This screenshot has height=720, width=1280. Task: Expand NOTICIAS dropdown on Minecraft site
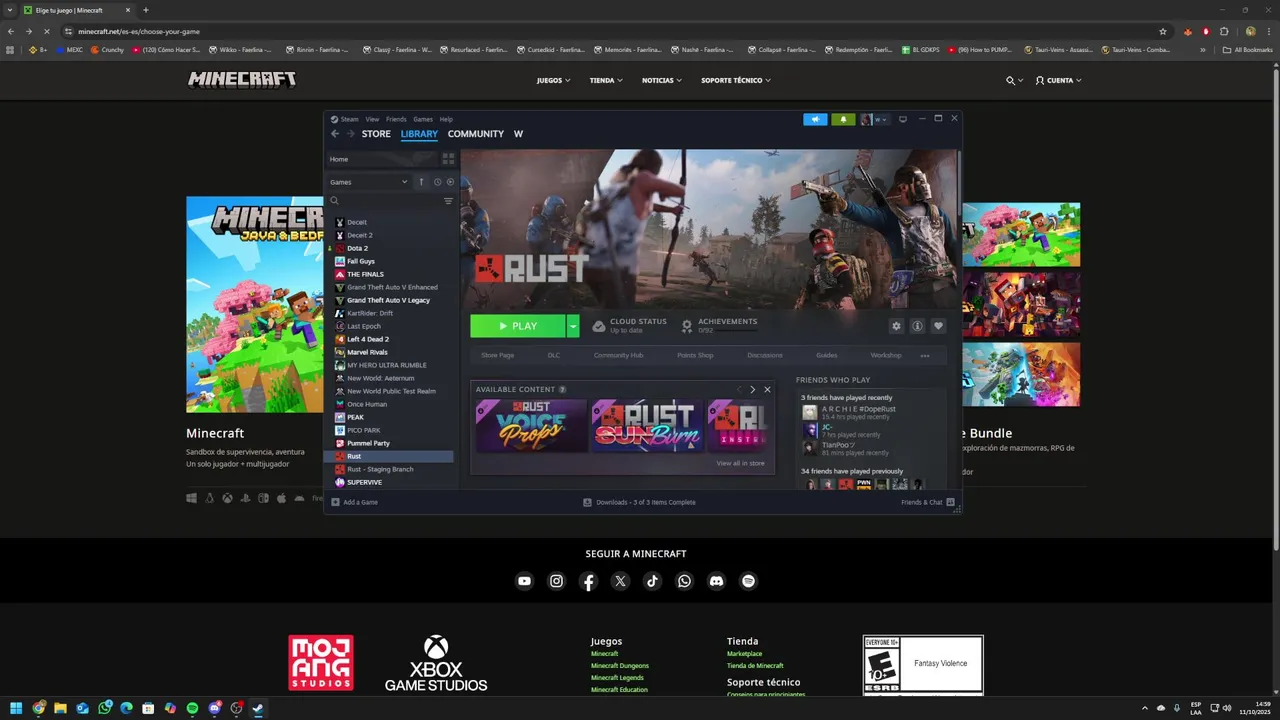click(661, 80)
